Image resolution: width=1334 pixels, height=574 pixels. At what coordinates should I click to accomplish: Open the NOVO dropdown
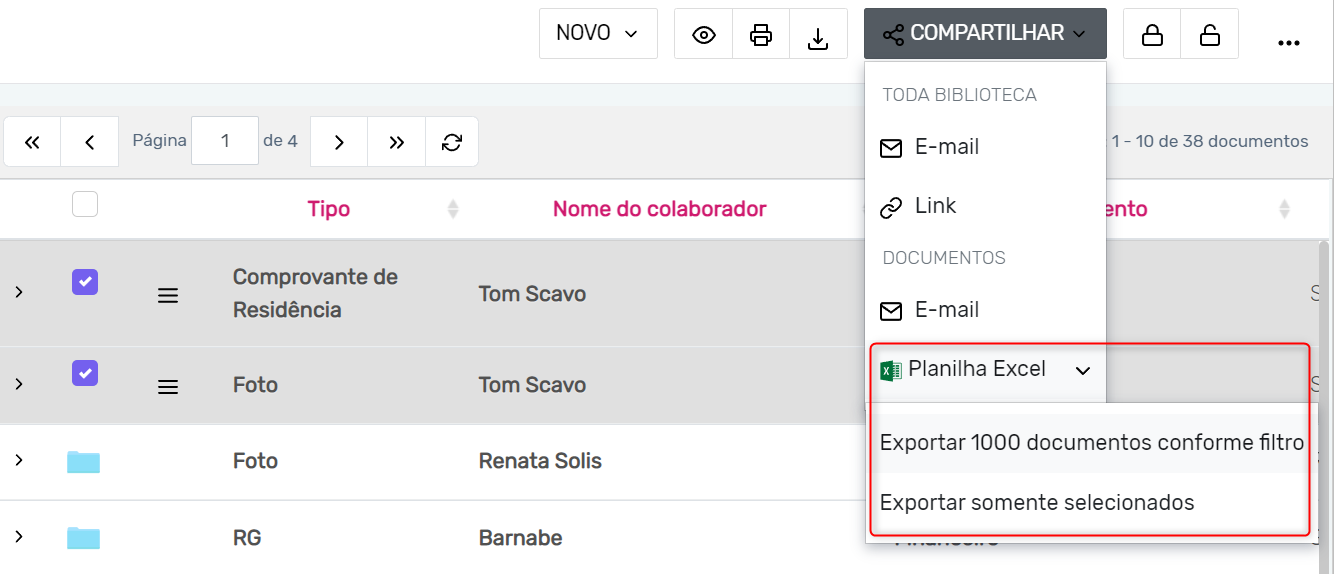coord(598,34)
